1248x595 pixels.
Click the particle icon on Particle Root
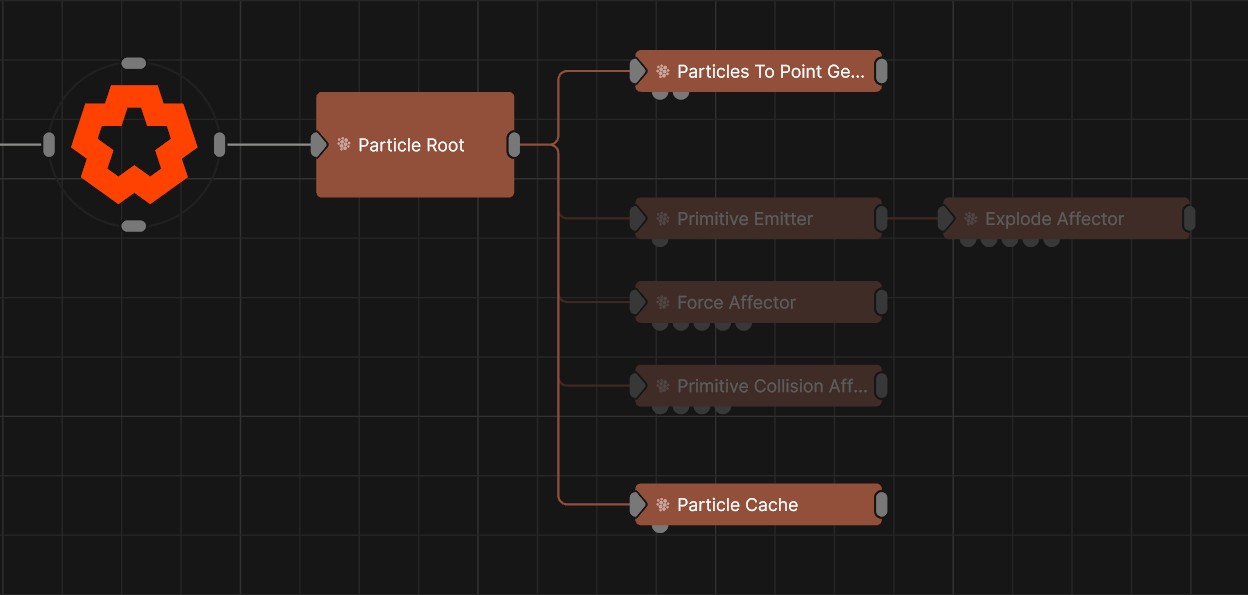pos(344,145)
